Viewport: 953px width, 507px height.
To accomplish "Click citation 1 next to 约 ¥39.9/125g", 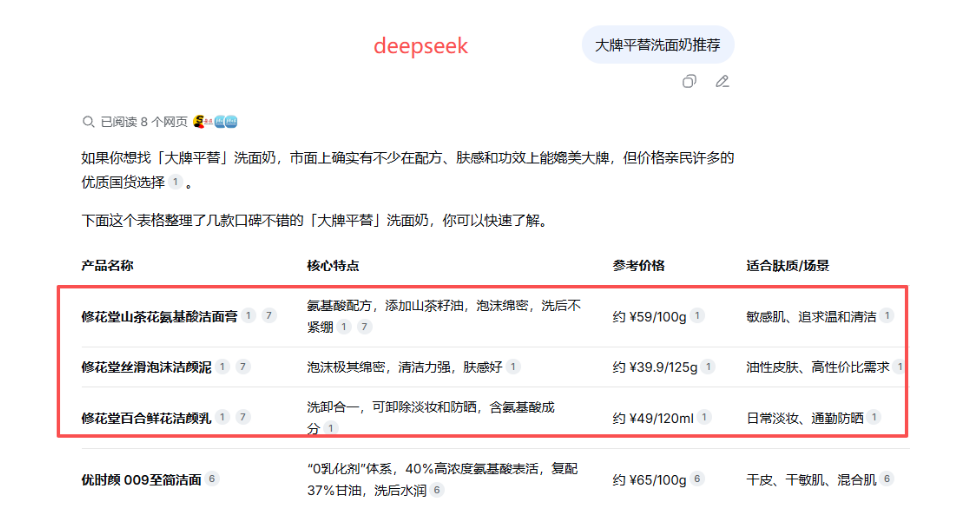I will [708, 367].
